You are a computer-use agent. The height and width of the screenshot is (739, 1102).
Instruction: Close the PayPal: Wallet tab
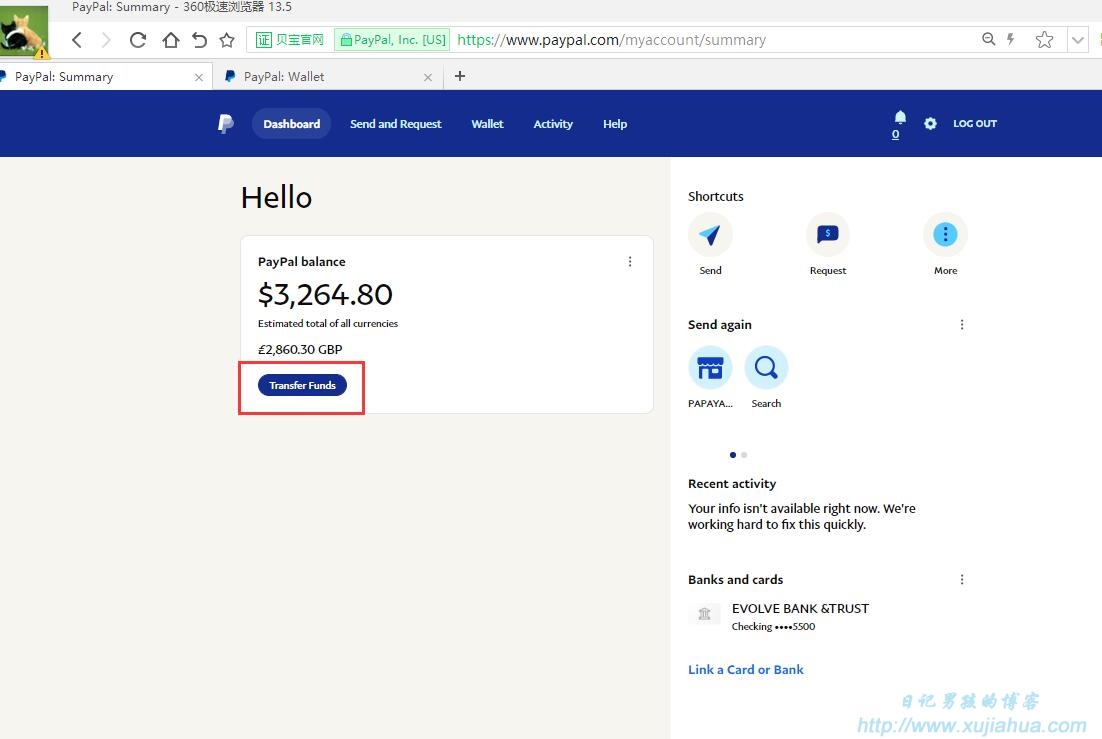pyautogui.click(x=428, y=77)
